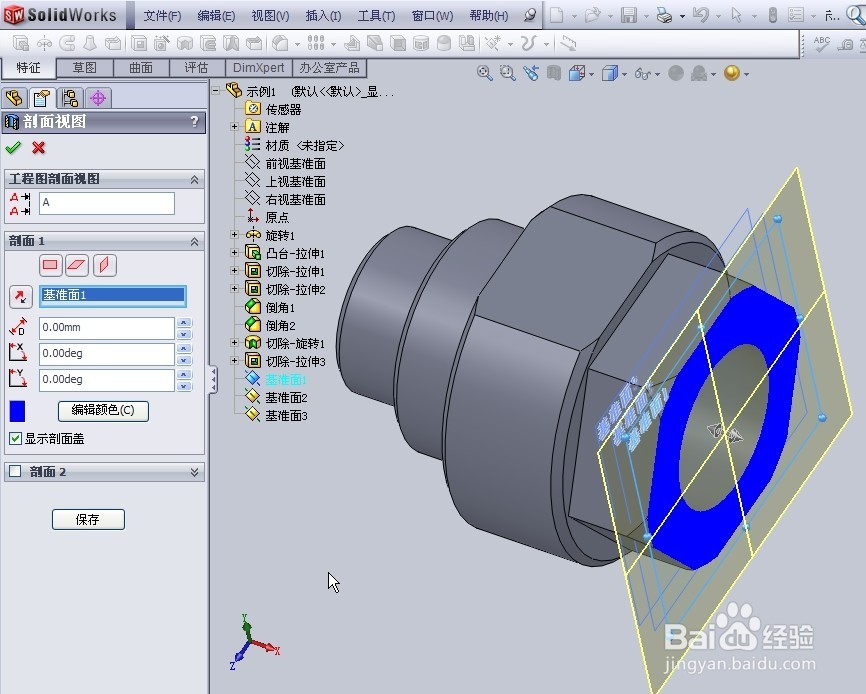The image size is (866, 694).
Task: Expand the 凸台-拉伸1 feature node
Action: [234, 252]
